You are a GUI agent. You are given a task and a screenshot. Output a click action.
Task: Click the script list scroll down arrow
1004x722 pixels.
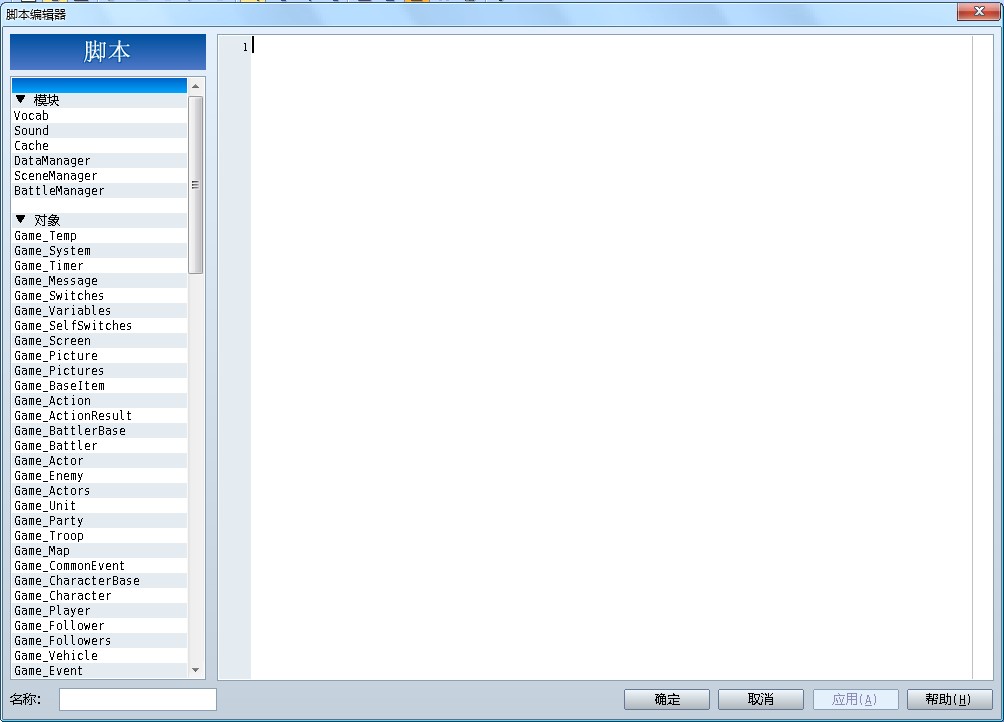tap(196, 670)
